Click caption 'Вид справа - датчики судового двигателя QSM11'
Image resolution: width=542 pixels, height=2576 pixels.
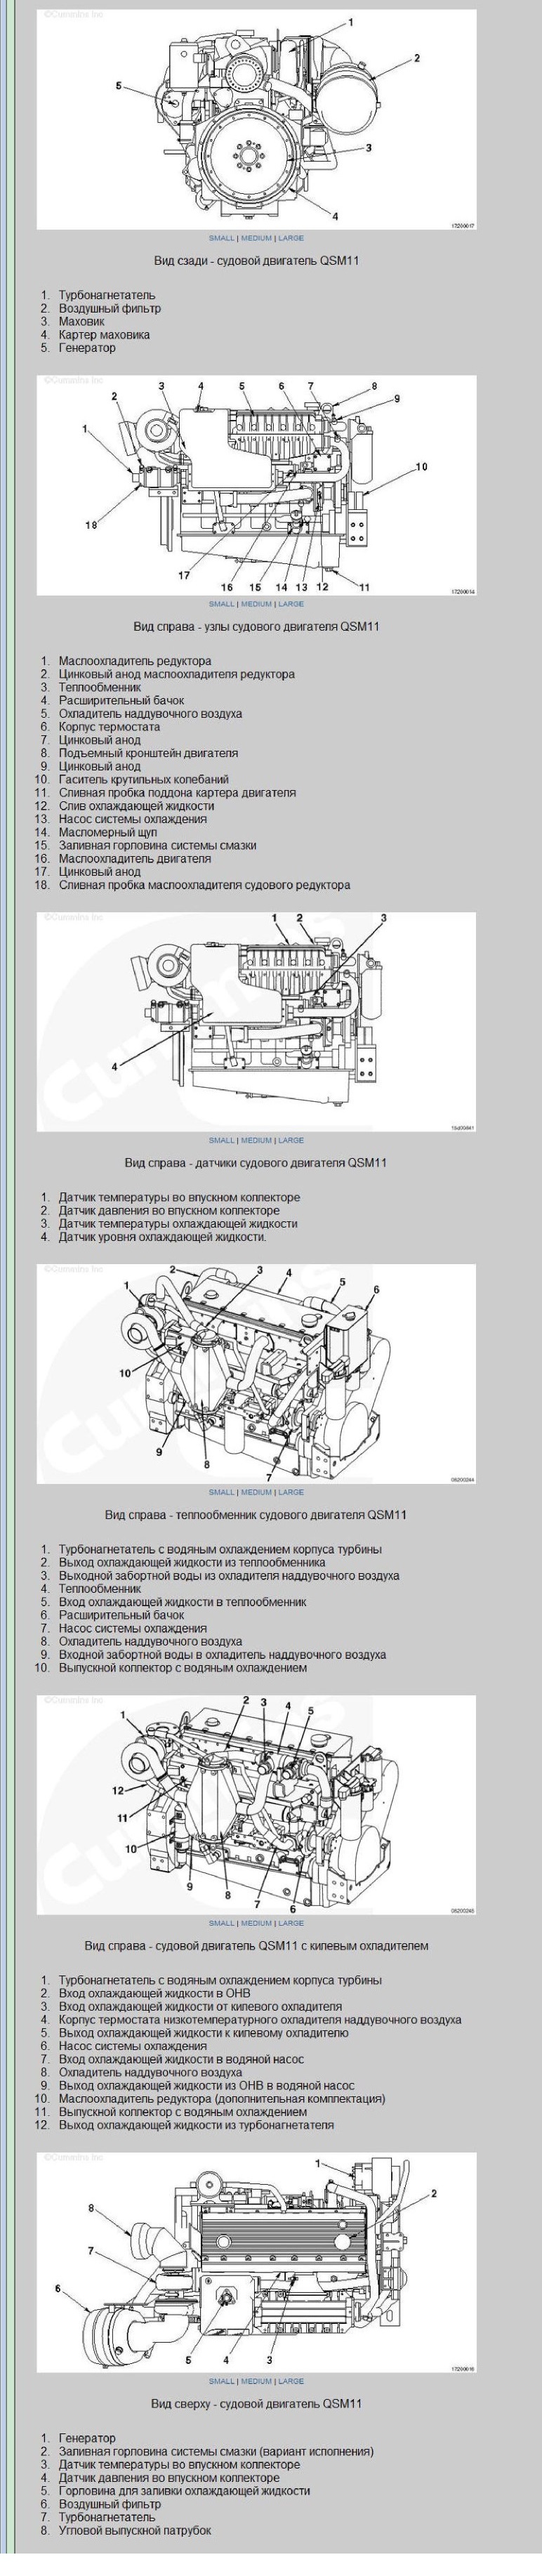[x=256, y=1163]
